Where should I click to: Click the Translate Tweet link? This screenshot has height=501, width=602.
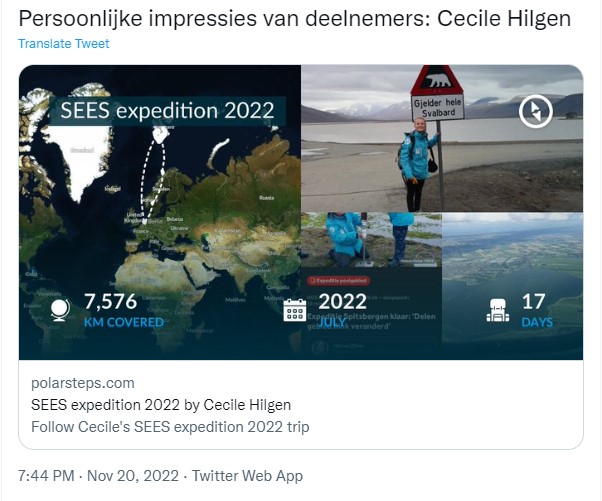pos(64,44)
